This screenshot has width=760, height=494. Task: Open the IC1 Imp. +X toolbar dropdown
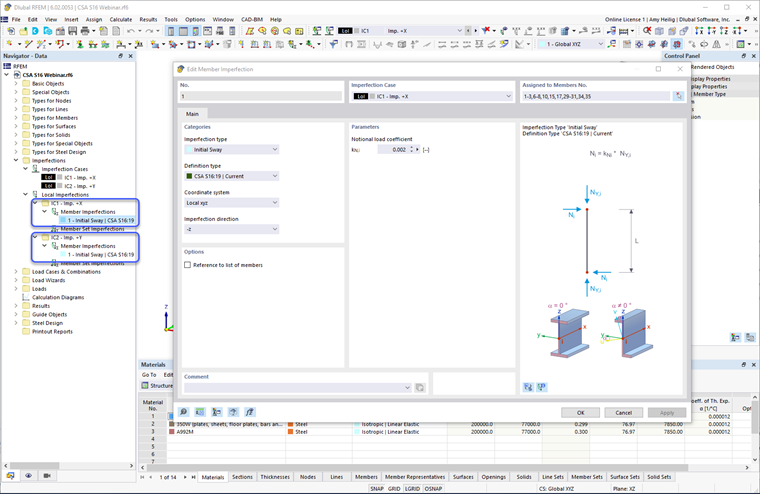(400, 31)
